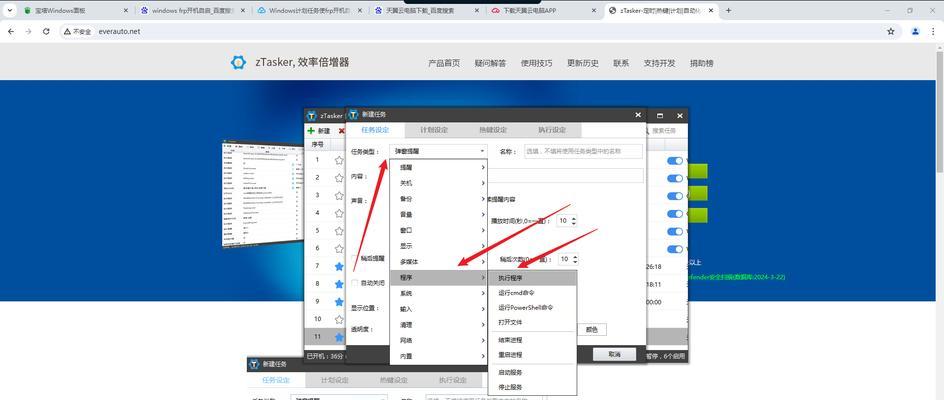The height and width of the screenshot is (400, 944).
Task: Toggle the enable switch for task 3
Action: pos(675,196)
